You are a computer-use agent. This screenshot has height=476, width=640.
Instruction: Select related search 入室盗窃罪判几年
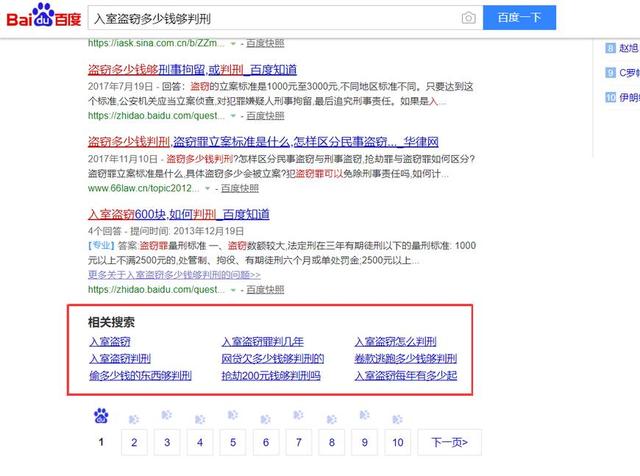point(263,342)
